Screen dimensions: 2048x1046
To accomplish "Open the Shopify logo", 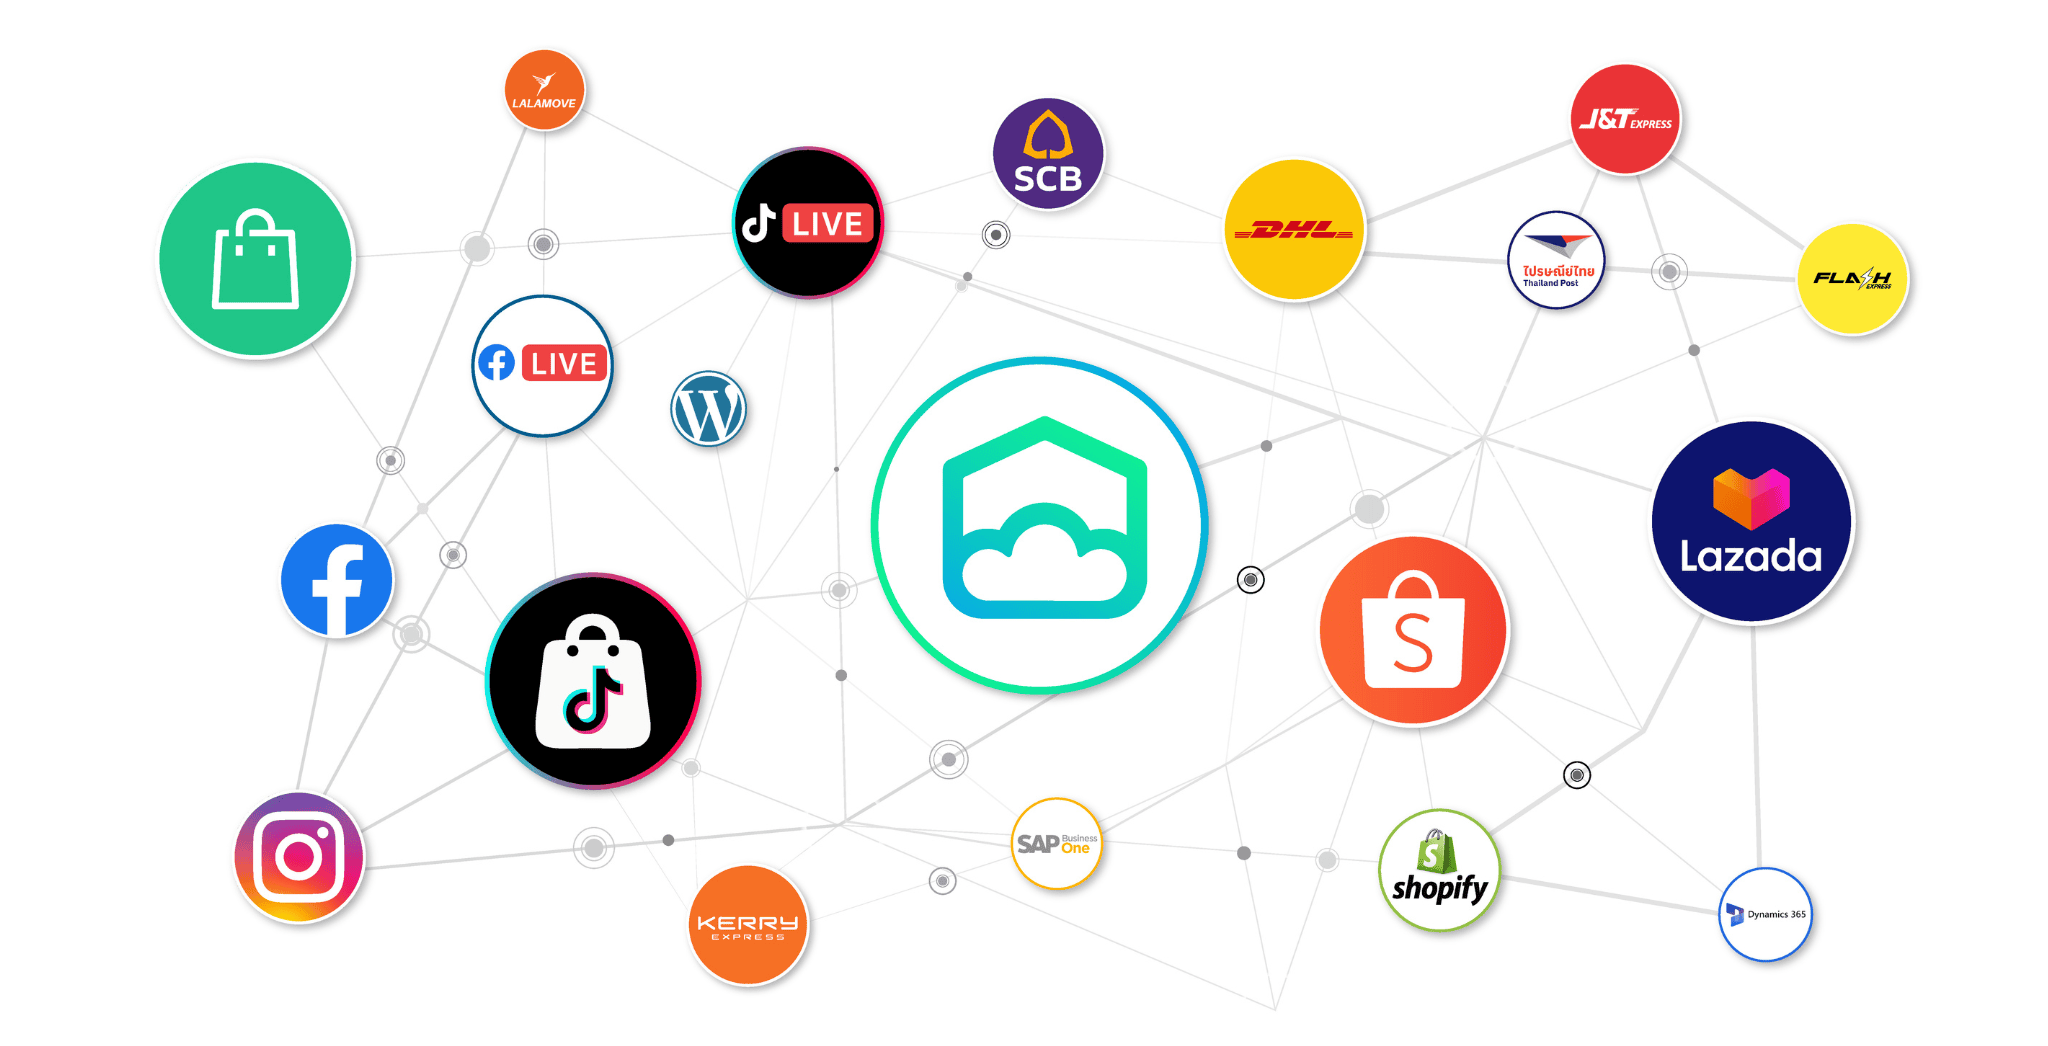I will point(1439,870).
